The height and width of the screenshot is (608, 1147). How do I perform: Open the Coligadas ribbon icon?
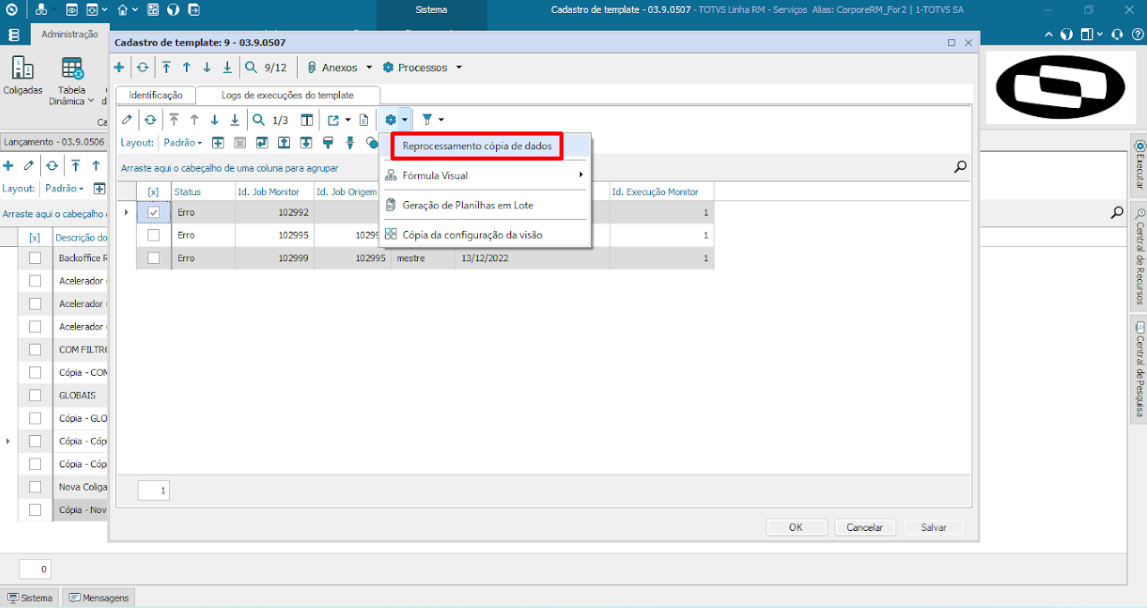(x=22, y=75)
